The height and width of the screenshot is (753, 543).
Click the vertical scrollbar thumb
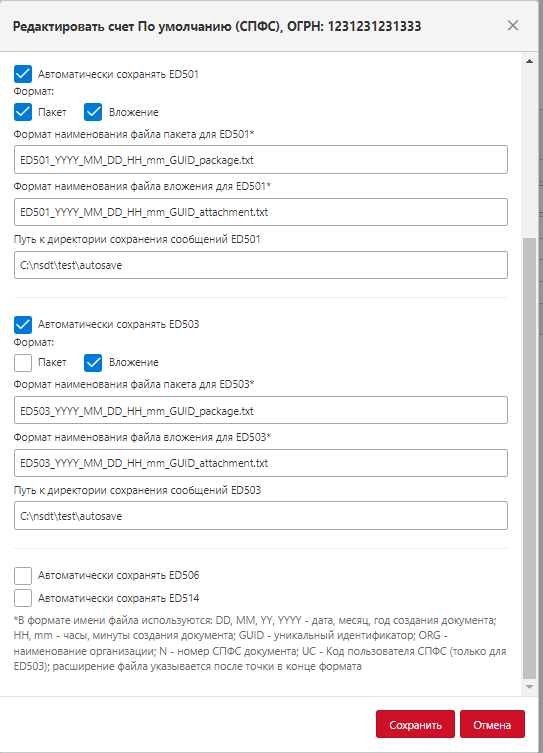click(530, 458)
